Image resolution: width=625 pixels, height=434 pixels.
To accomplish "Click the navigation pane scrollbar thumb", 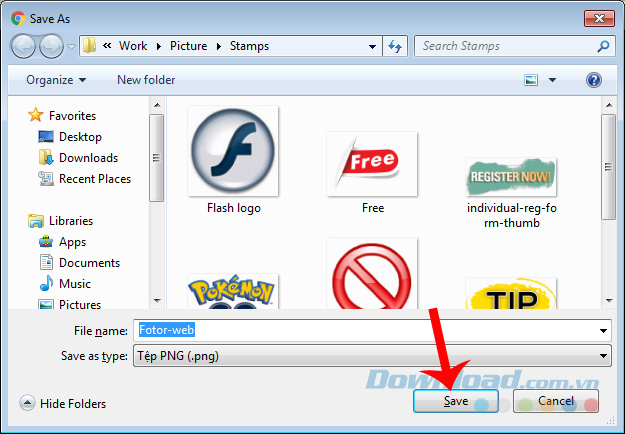I will tap(156, 158).
